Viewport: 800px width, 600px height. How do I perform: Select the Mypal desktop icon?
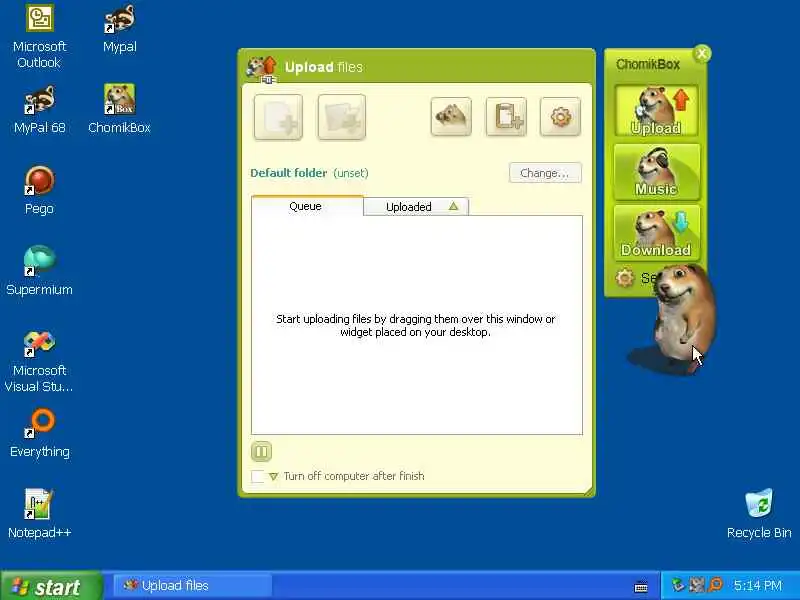coord(119,29)
